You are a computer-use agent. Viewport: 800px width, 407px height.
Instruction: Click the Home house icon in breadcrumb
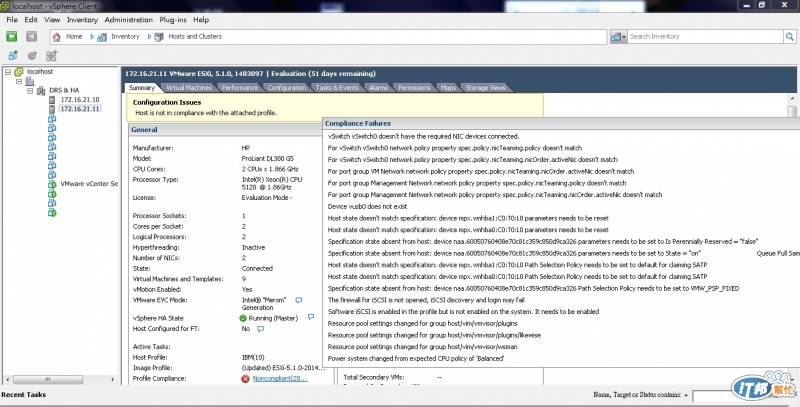[57, 37]
